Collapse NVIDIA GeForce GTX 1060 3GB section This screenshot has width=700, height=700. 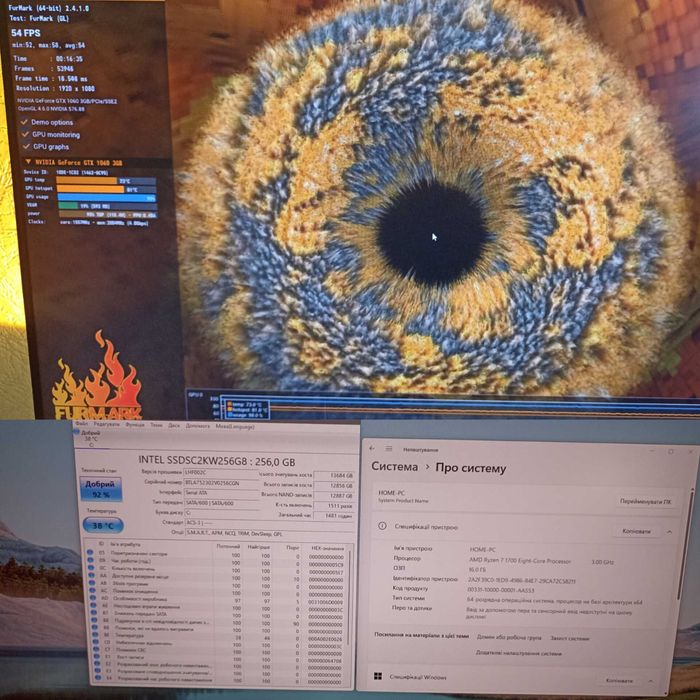point(28,162)
